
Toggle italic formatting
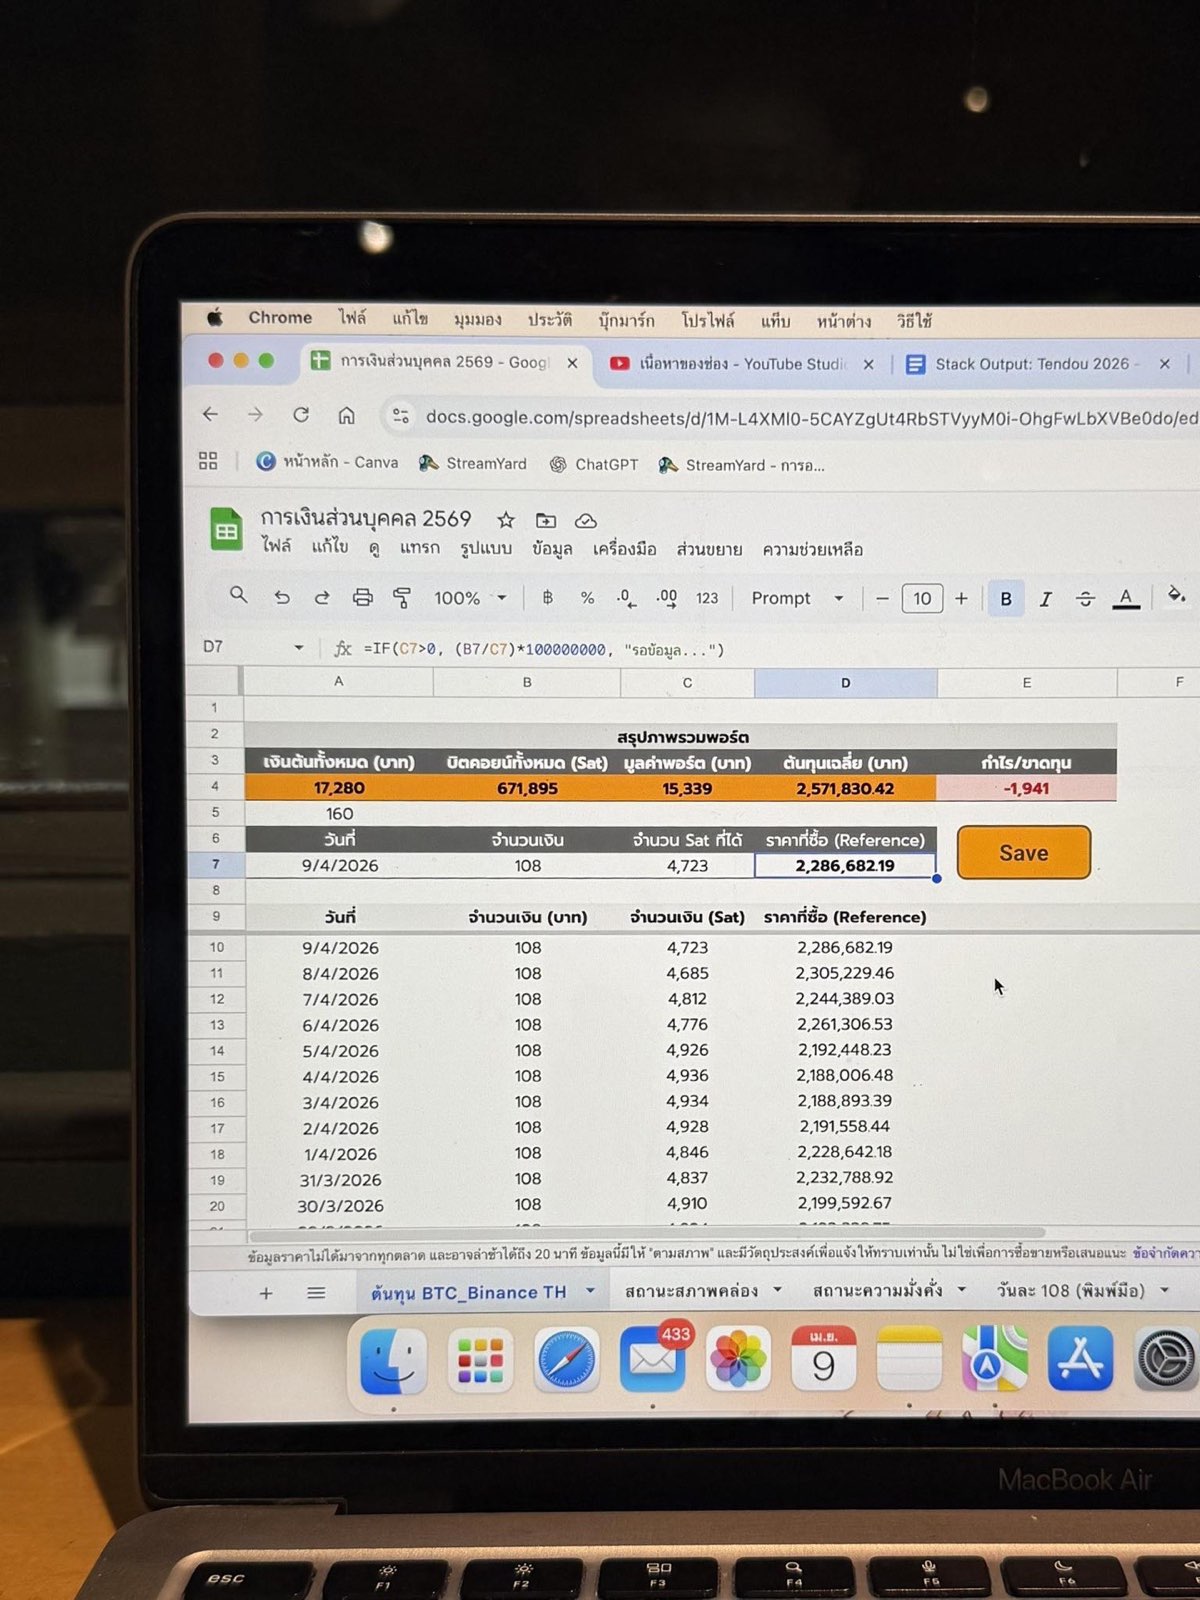tap(1045, 599)
